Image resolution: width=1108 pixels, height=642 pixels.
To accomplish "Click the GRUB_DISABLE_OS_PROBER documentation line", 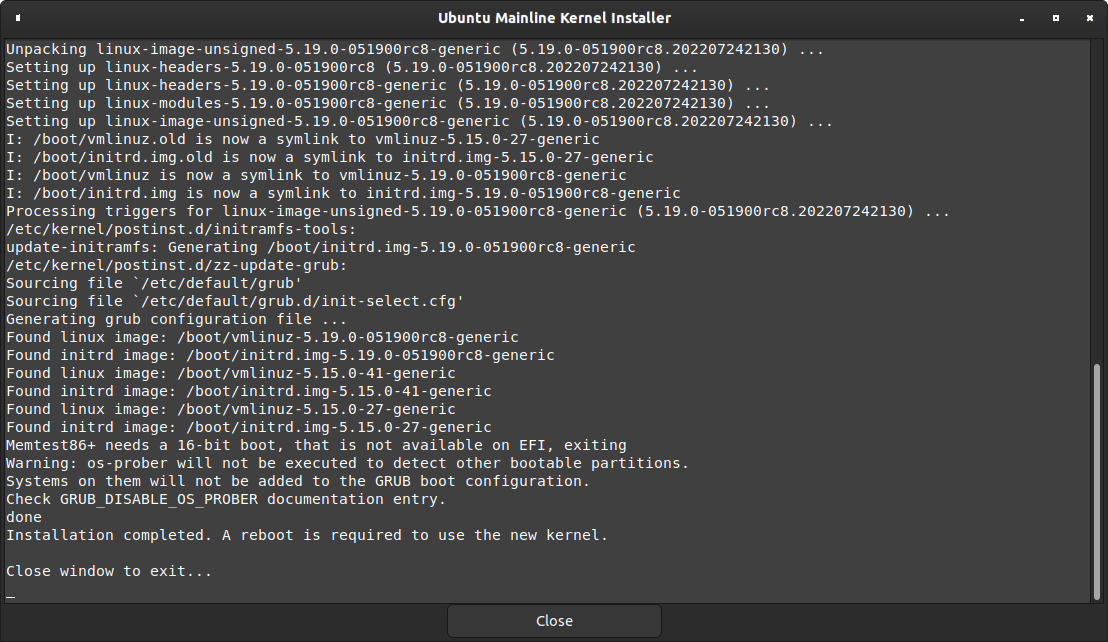I will [x=226, y=499].
